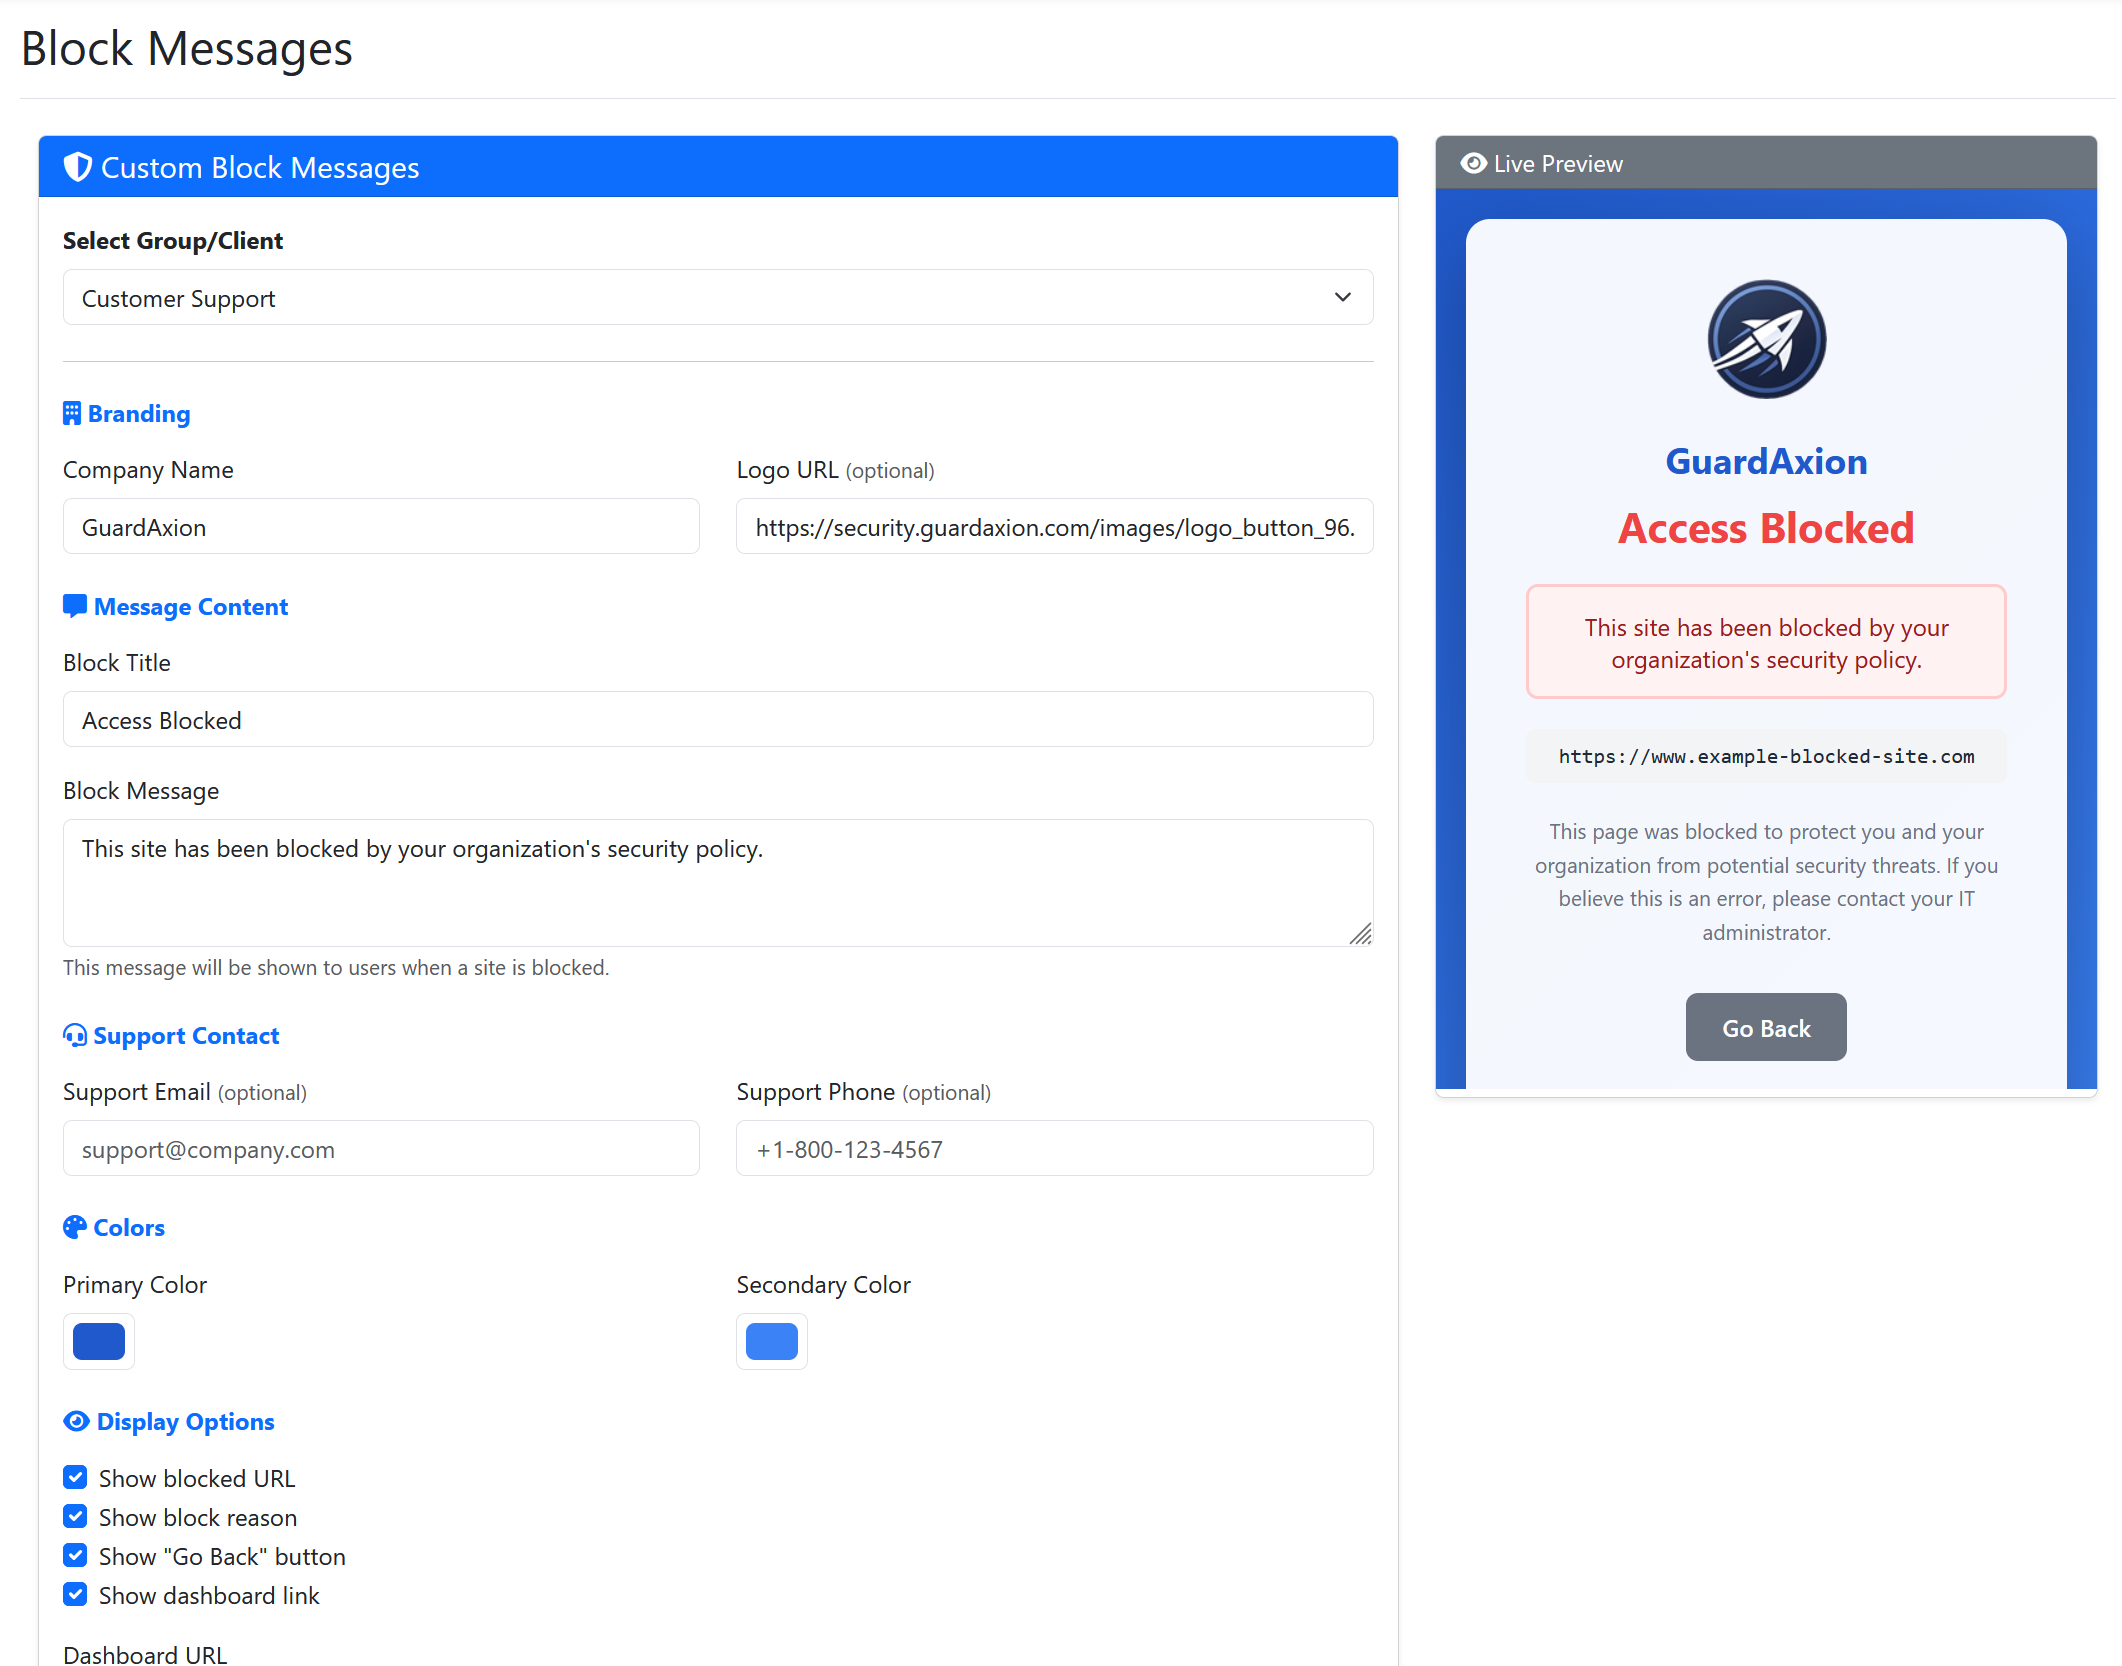The image size is (2122, 1666).
Task: Open the Secondary Color picker
Action: pyautogui.click(x=771, y=1341)
